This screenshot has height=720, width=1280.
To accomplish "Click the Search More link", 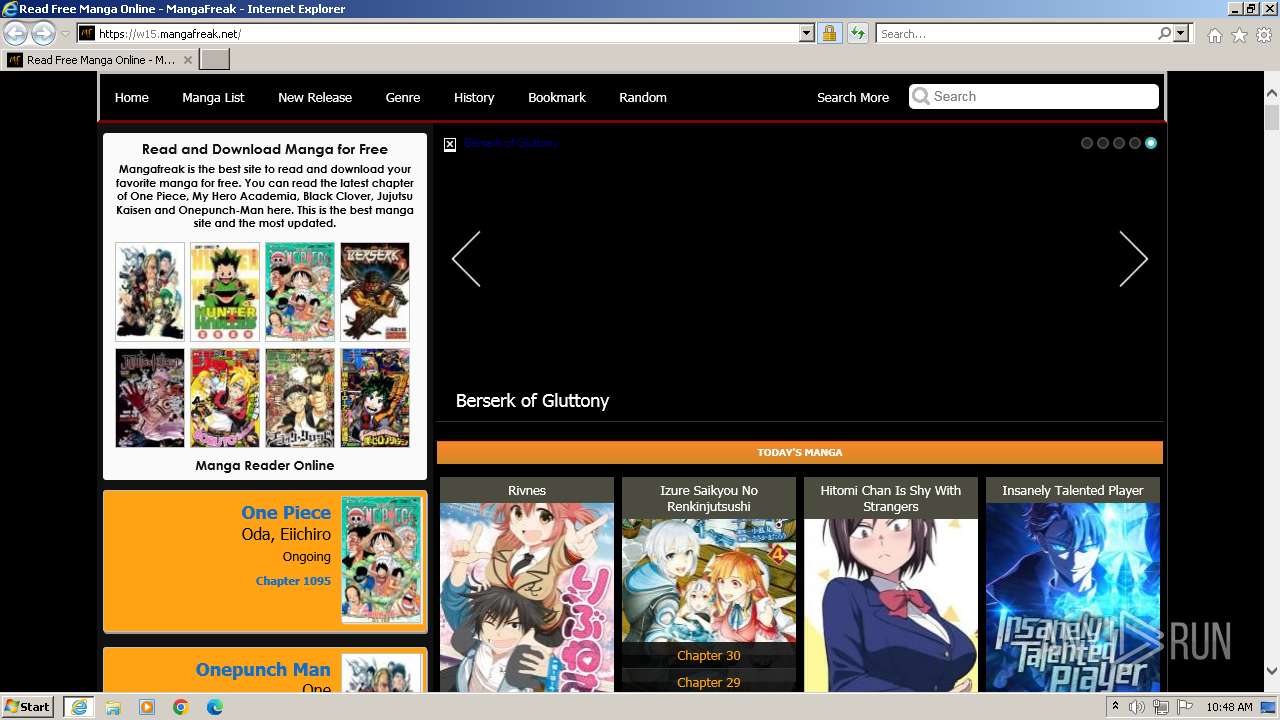I will (x=853, y=97).
